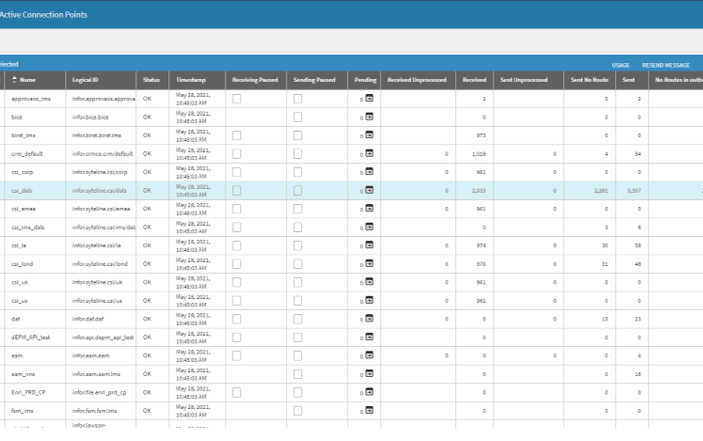Sort by Status column header
This screenshot has width=703, height=441.
tap(151, 80)
